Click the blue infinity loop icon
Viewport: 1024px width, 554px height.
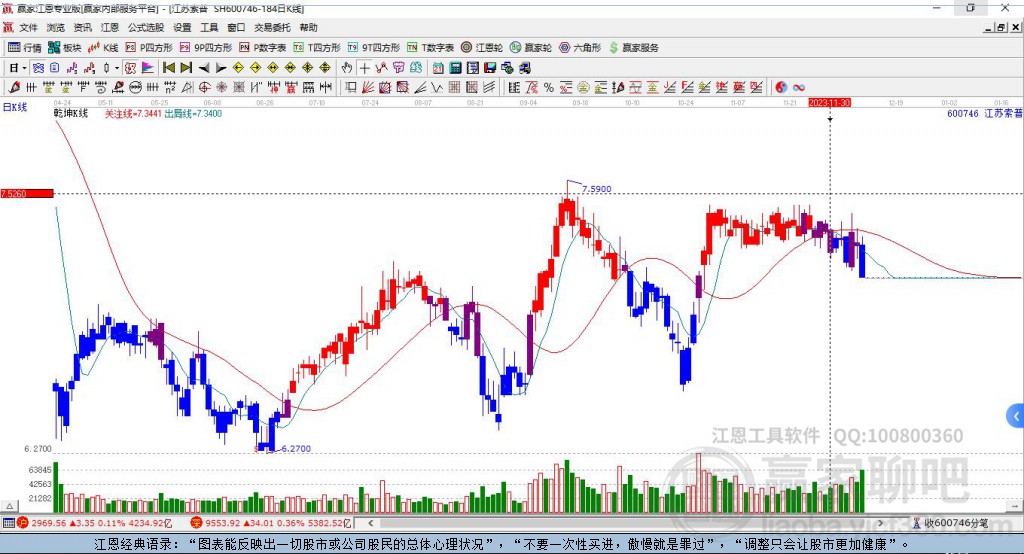tap(799, 87)
